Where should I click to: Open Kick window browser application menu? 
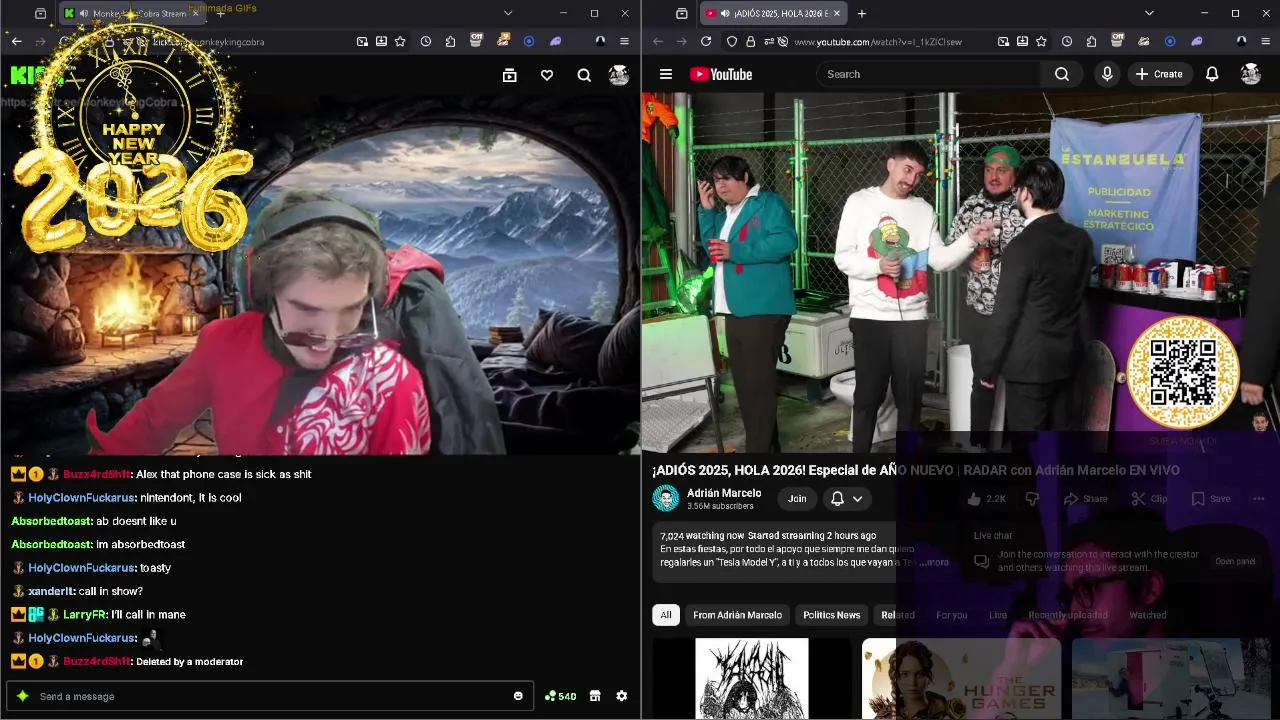[x=624, y=42]
